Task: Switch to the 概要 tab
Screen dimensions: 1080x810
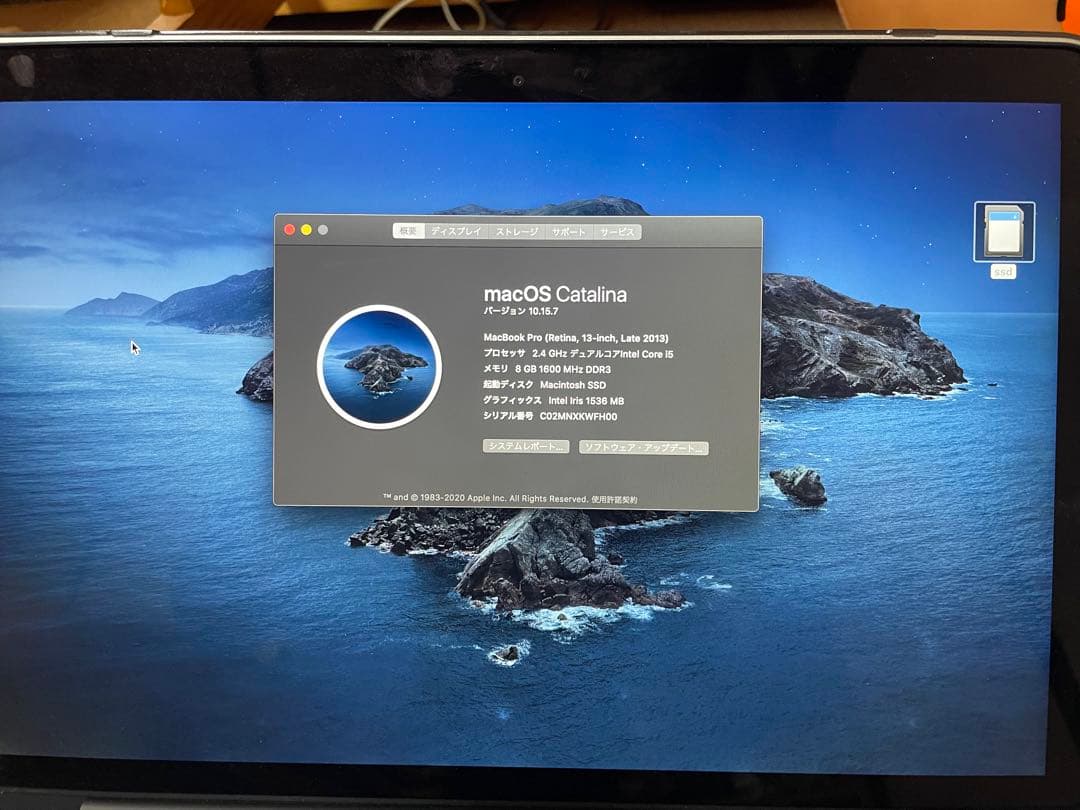Action: (x=408, y=231)
